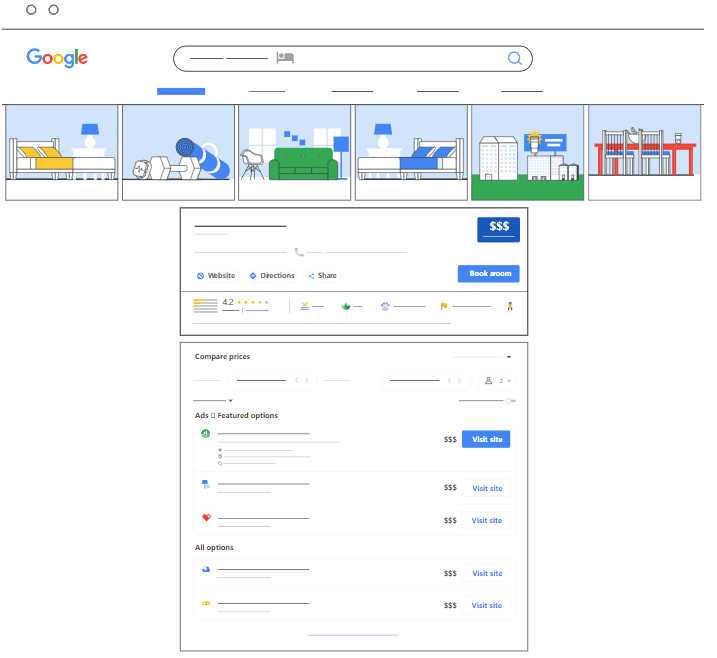Click the Directions button
The image size is (717, 658).
click(272, 276)
